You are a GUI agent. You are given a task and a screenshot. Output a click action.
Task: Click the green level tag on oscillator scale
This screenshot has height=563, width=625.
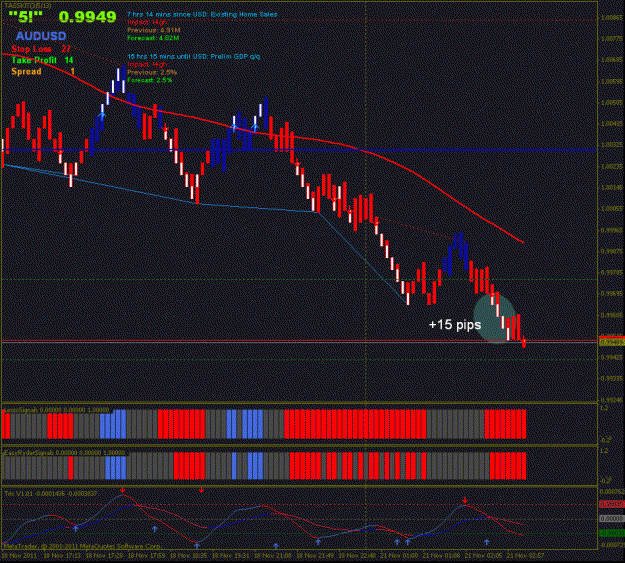612,533
